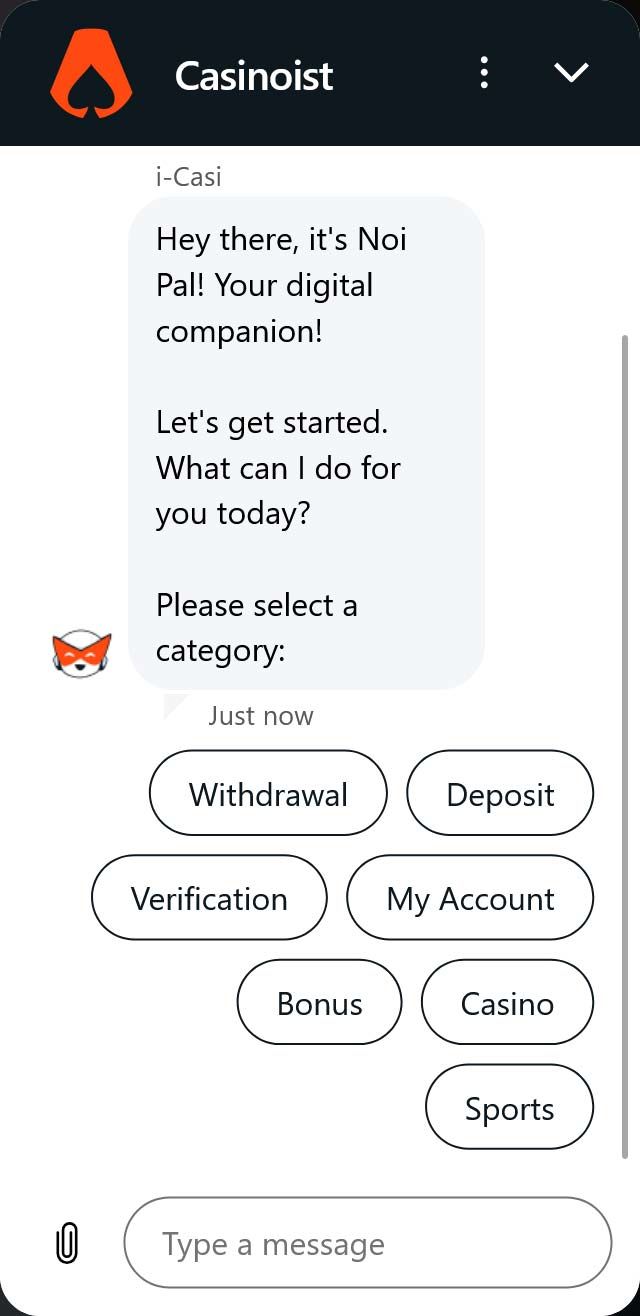Click the Casinoist header title
640x1316 pixels.
tap(254, 75)
